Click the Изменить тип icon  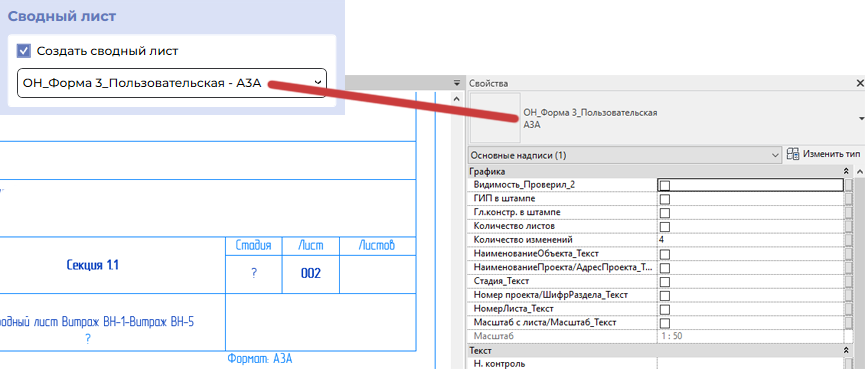coord(793,154)
